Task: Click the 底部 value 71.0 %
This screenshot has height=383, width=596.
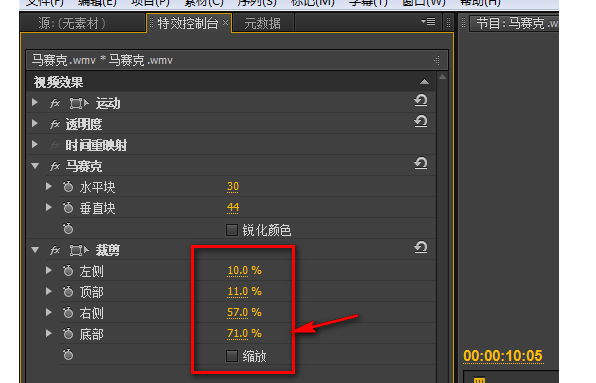Action: tap(244, 334)
